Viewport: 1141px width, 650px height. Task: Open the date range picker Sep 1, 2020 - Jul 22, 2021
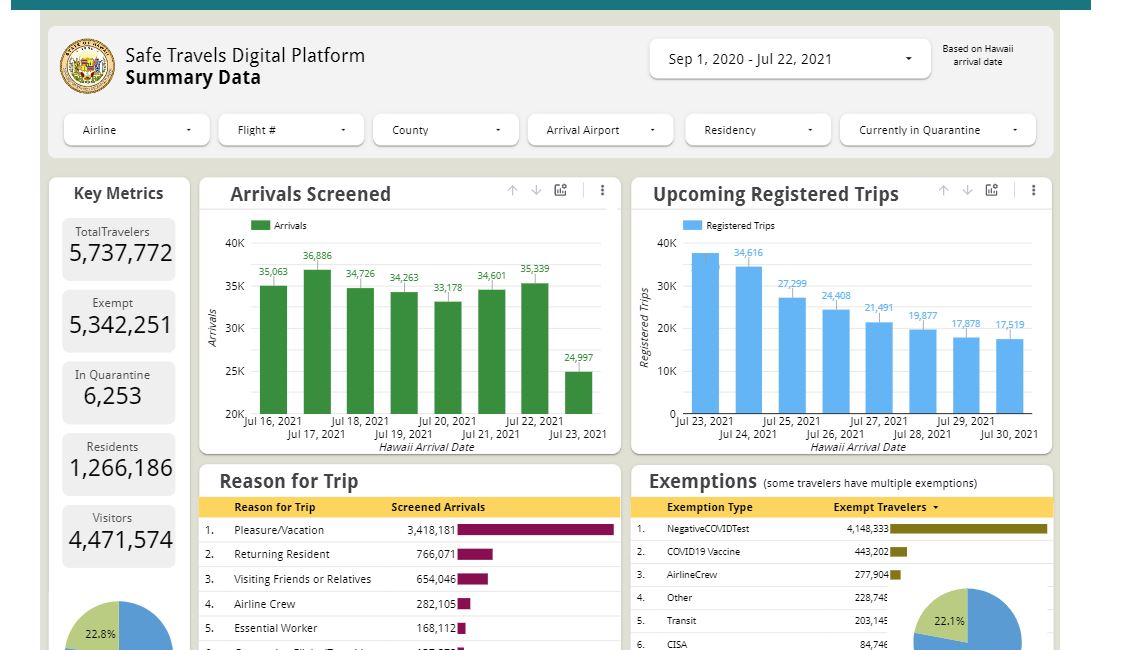point(790,59)
